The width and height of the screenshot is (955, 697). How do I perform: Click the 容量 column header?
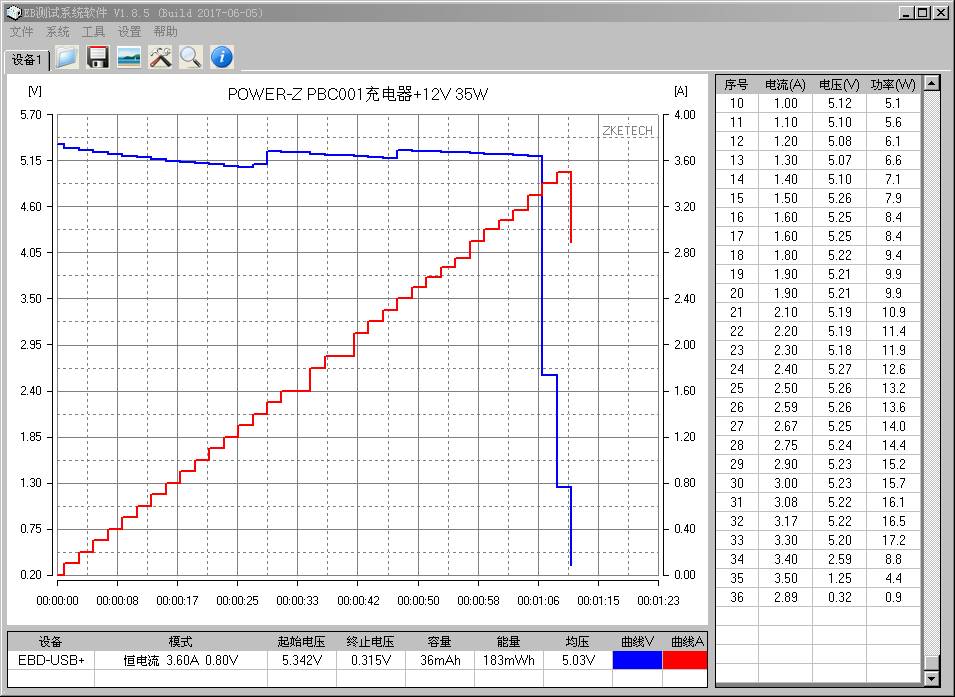(x=440, y=642)
